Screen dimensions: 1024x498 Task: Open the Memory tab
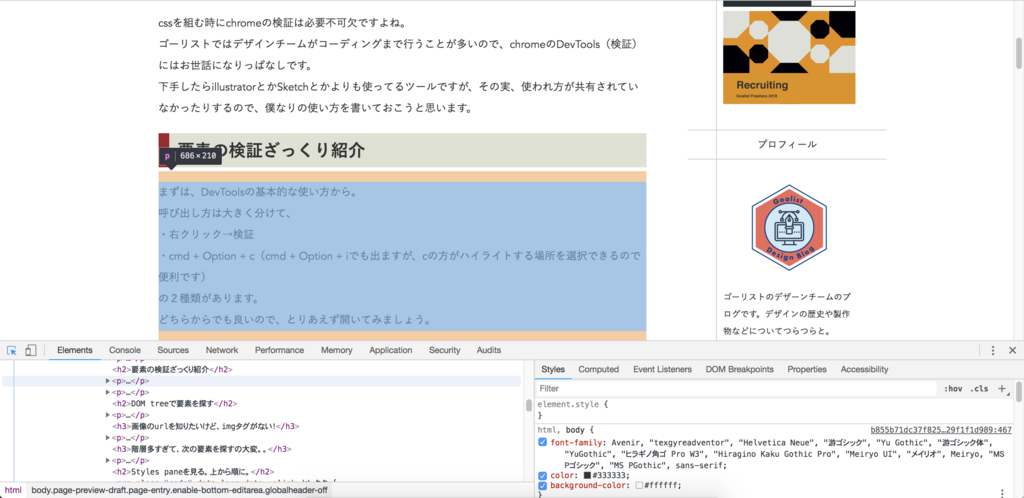[336, 350]
